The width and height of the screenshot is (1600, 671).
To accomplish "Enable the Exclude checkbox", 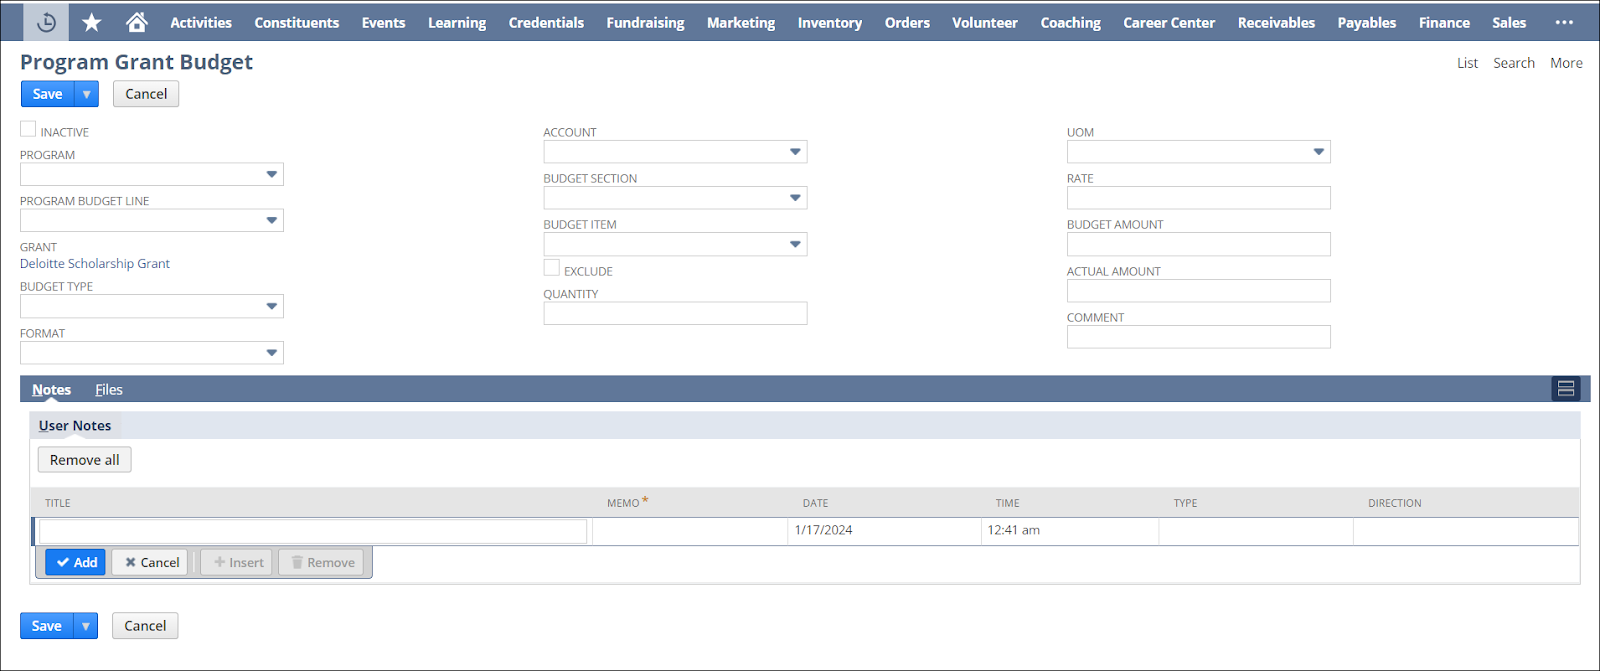I will (x=552, y=268).
